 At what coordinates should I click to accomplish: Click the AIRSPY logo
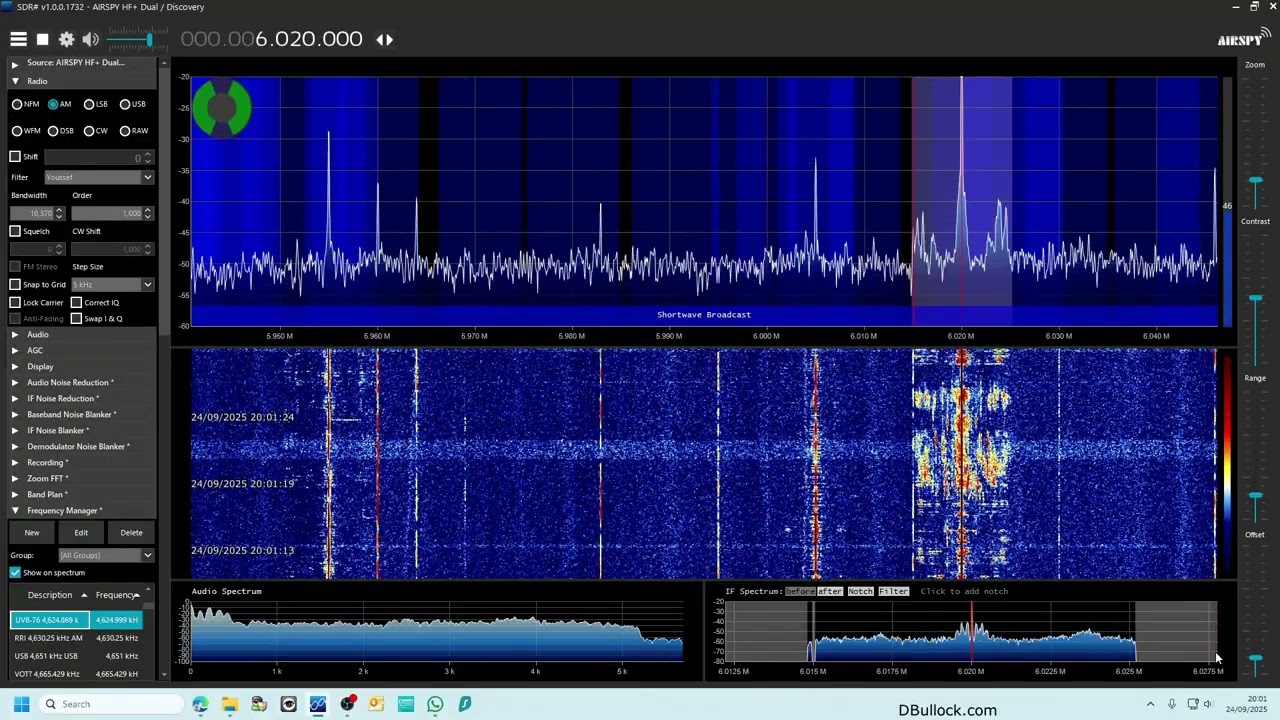click(x=1244, y=38)
